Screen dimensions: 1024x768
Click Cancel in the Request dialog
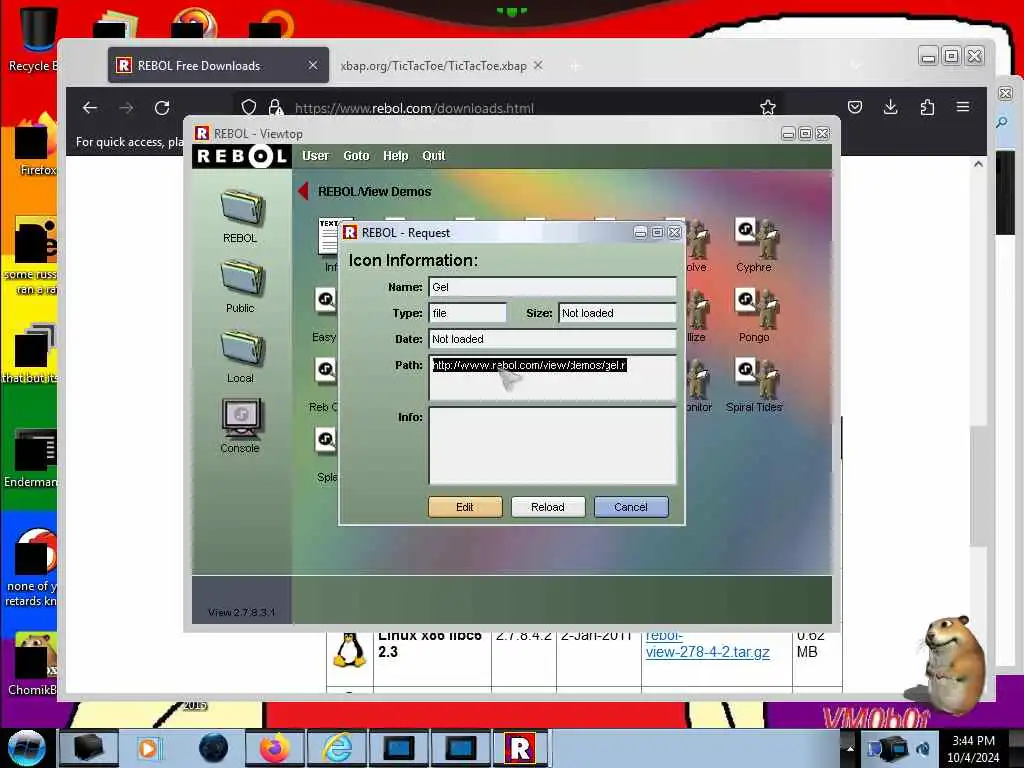point(631,507)
